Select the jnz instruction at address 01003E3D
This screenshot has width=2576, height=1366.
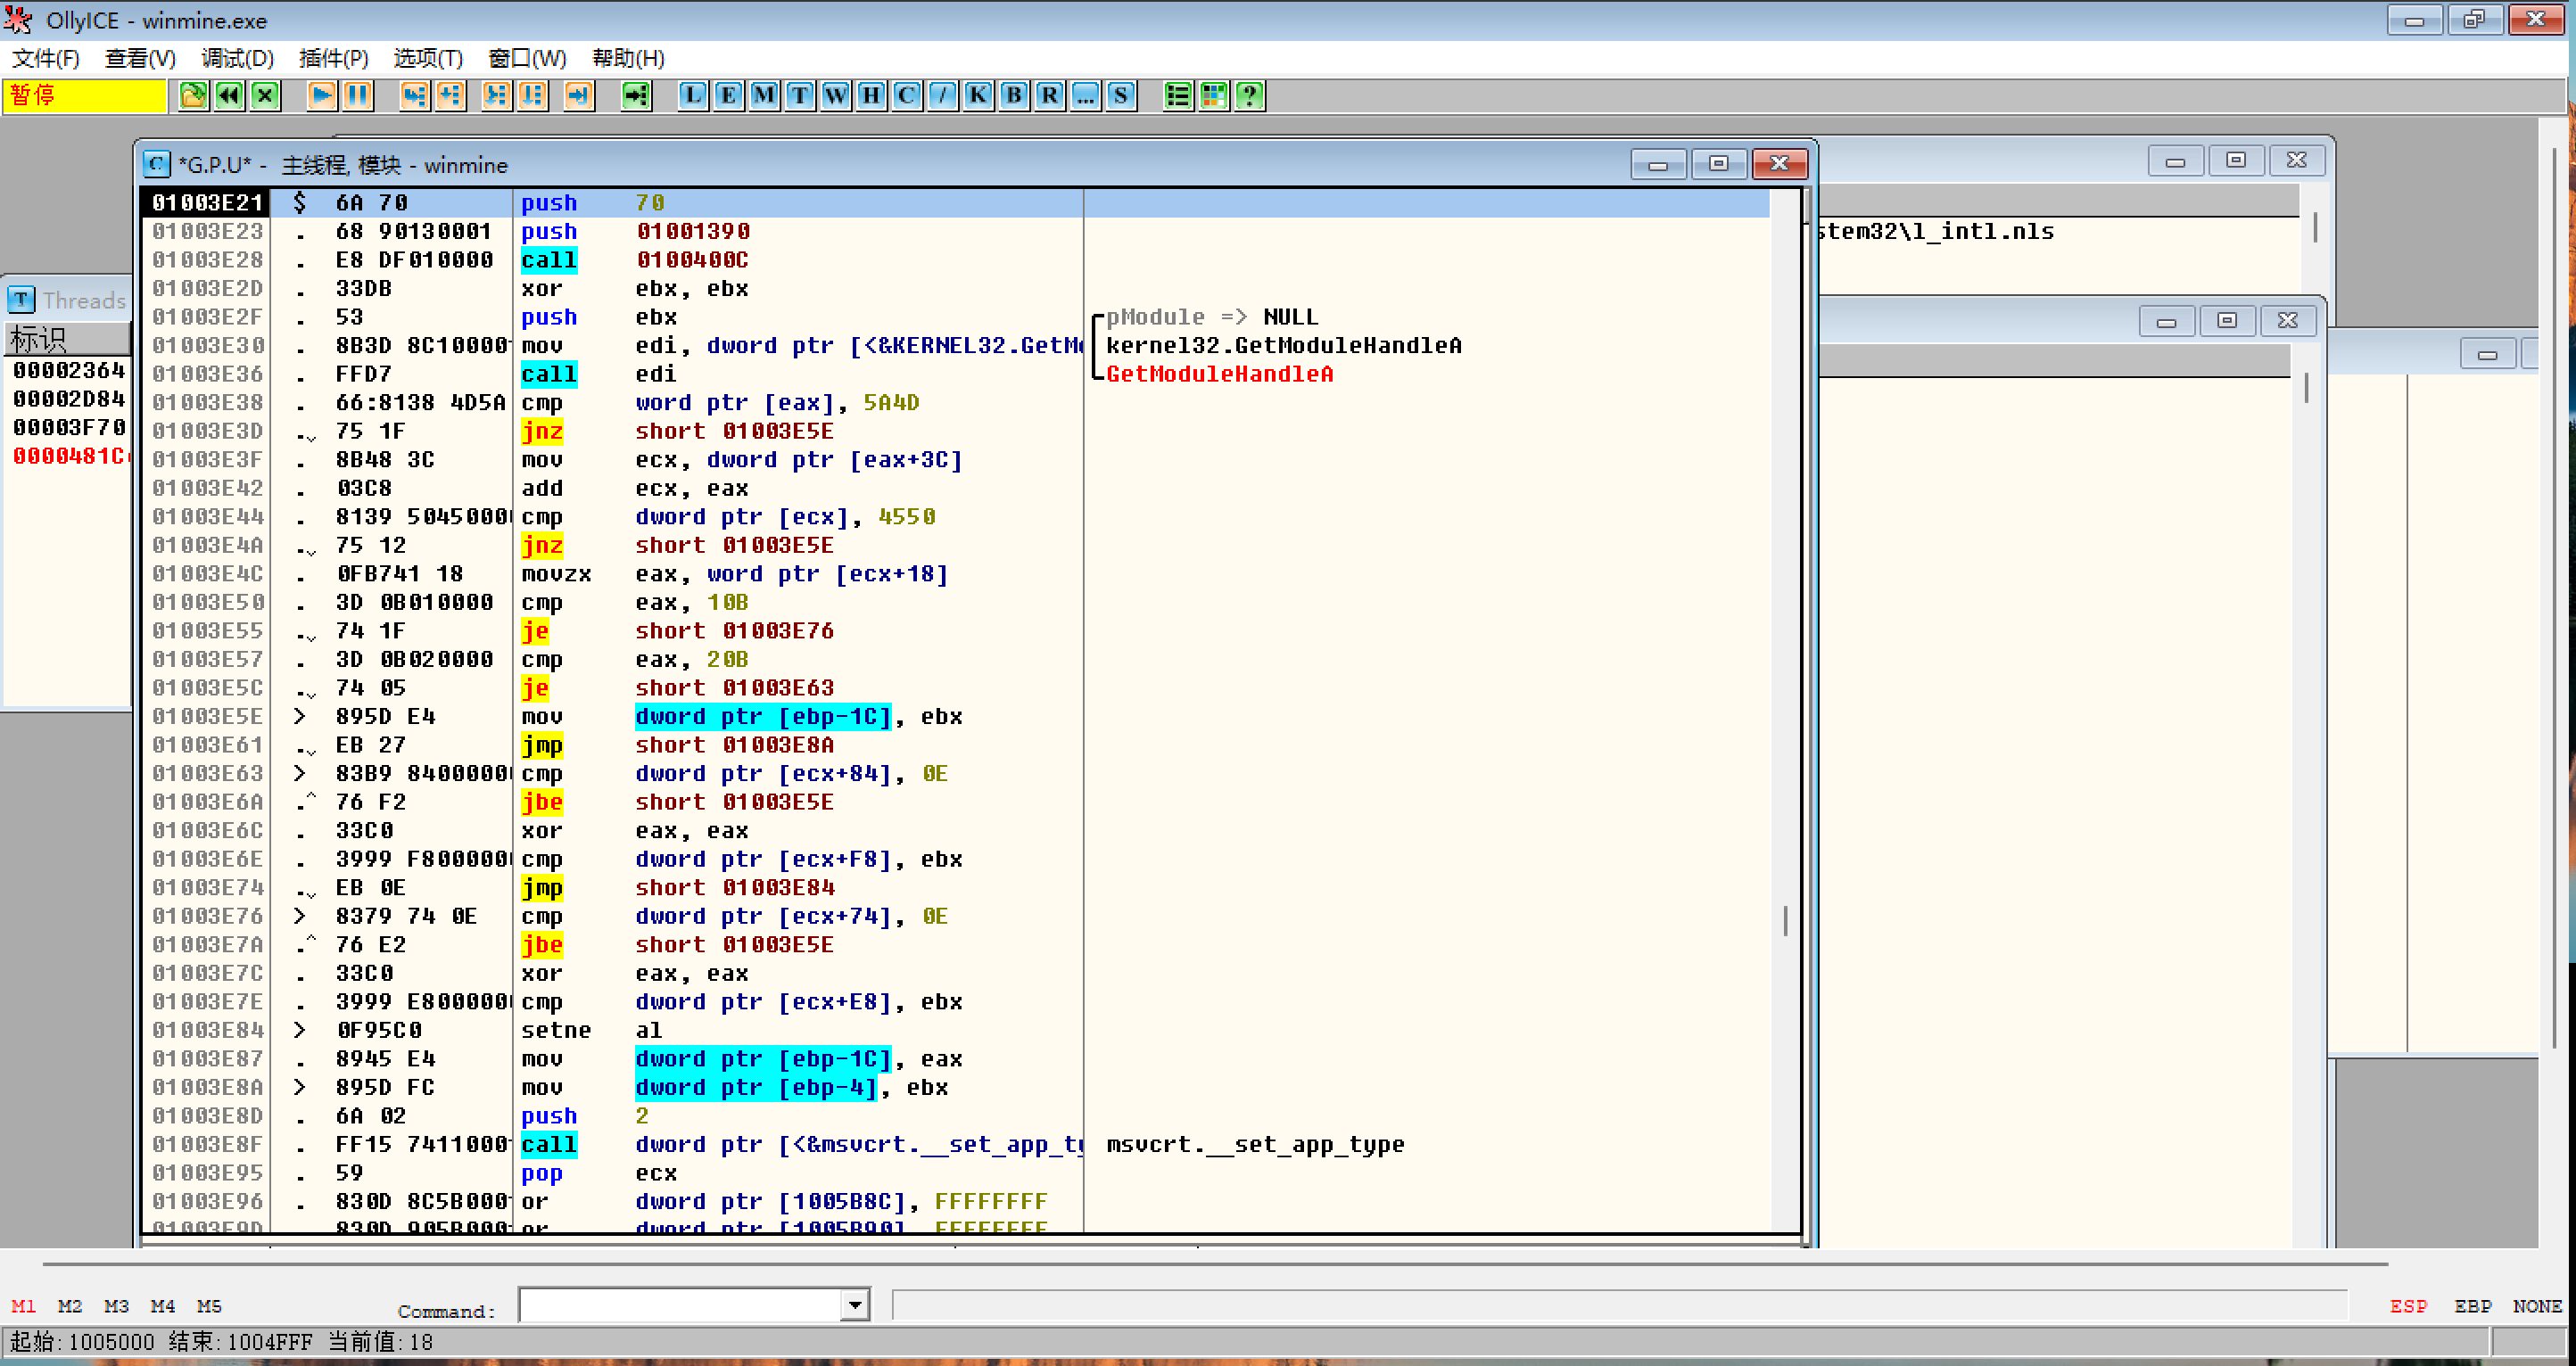(x=542, y=431)
